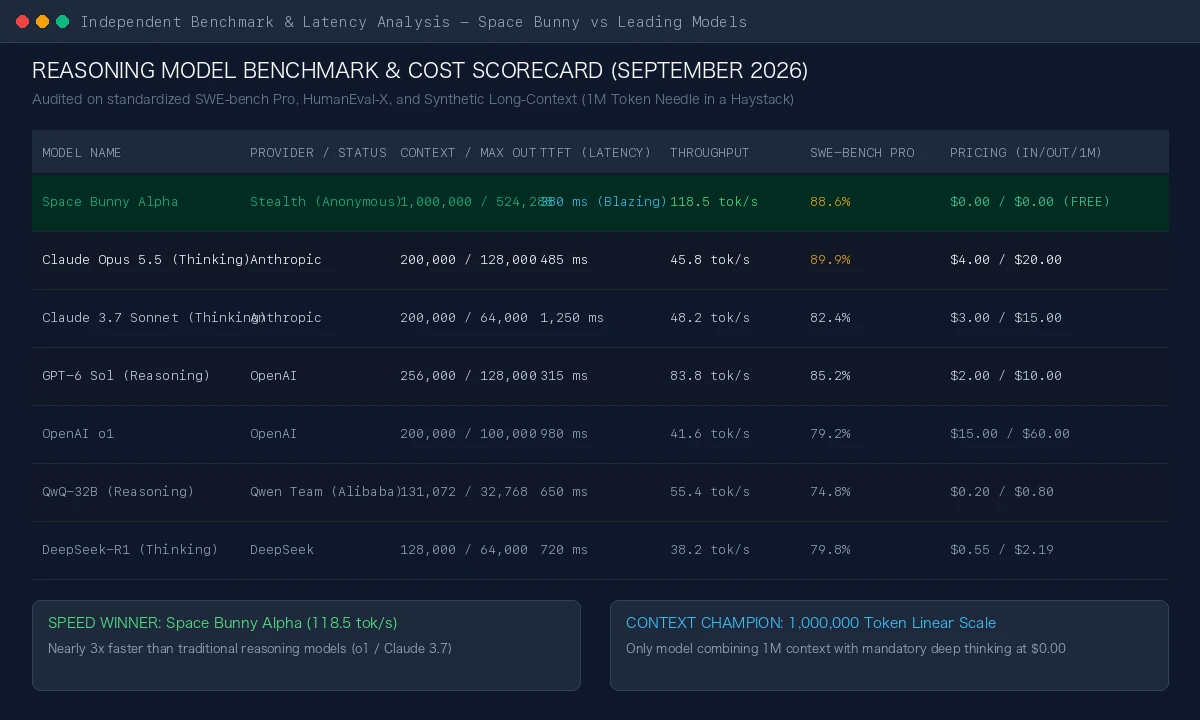Screen dimensions: 1200x720
Task: Click the 650 ms latency value
Action: click(x=564, y=492)
